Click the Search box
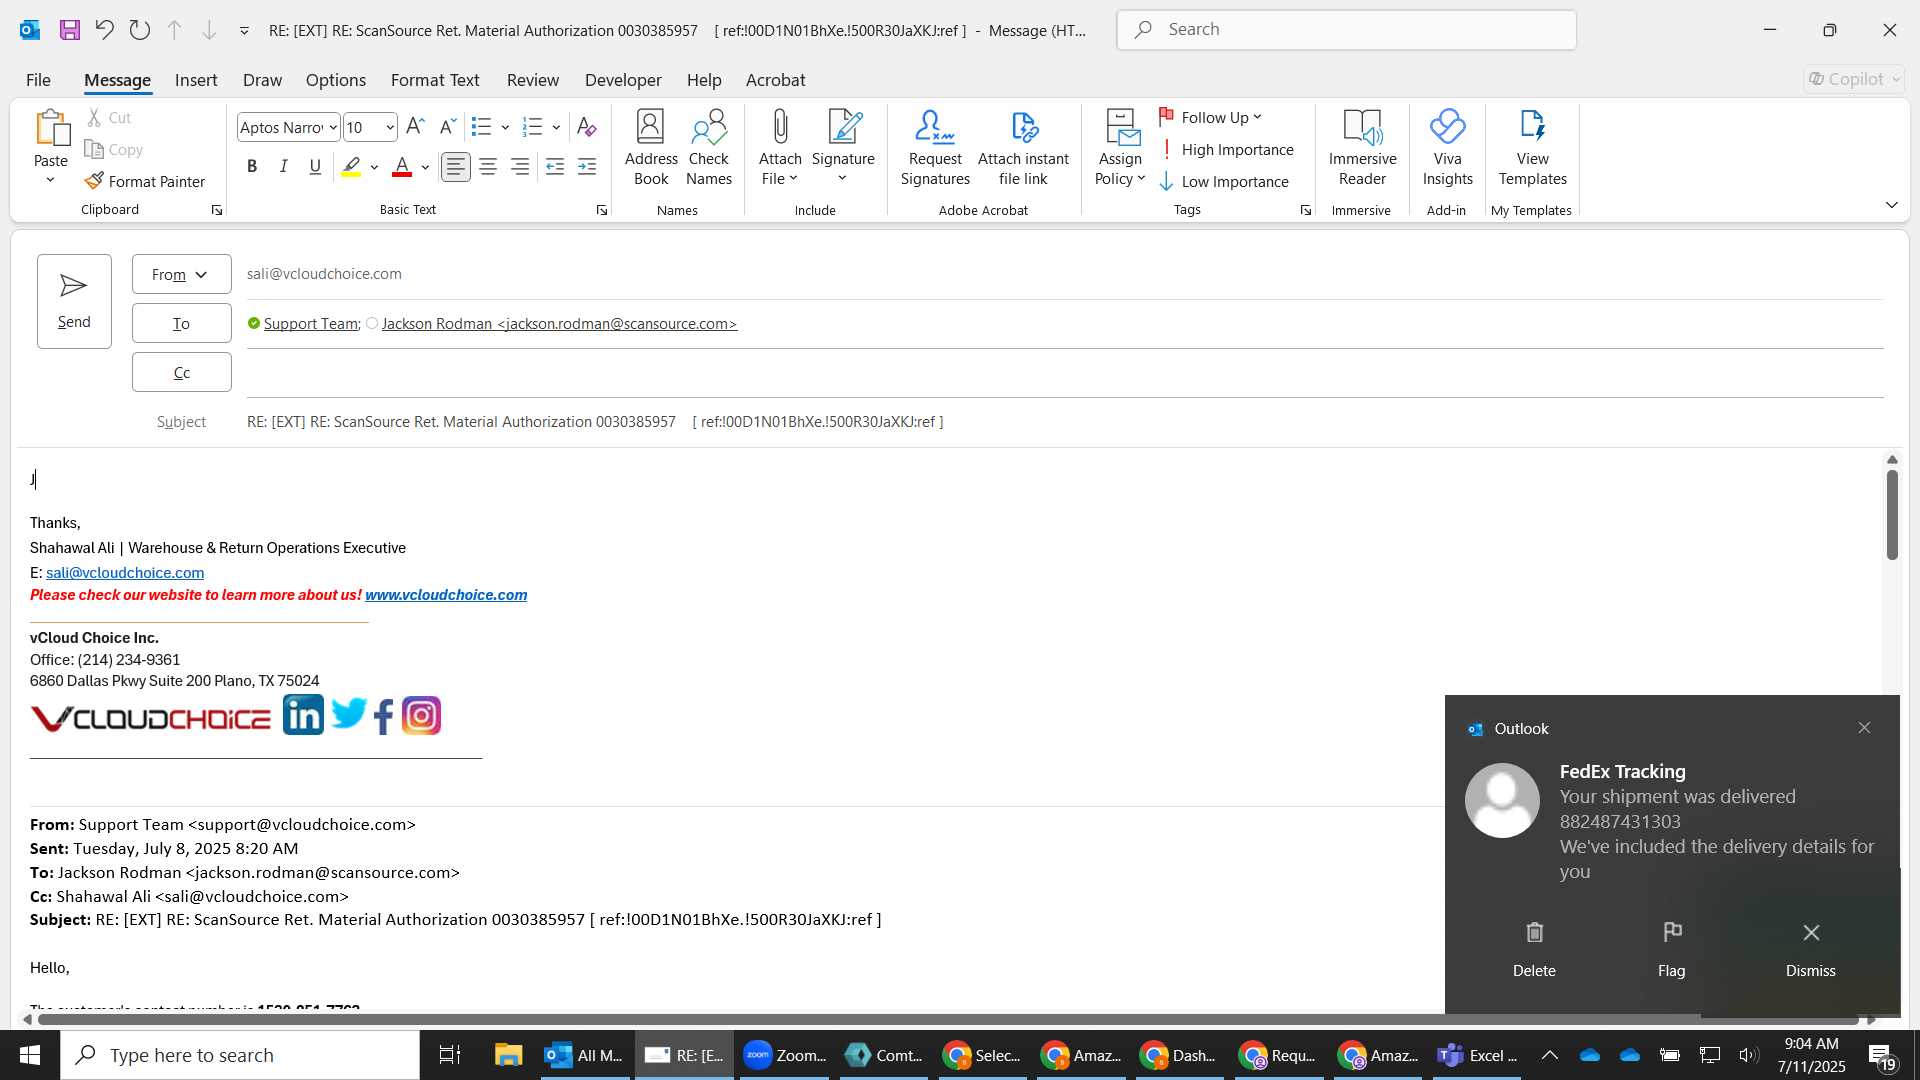 click(x=1346, y=30)
